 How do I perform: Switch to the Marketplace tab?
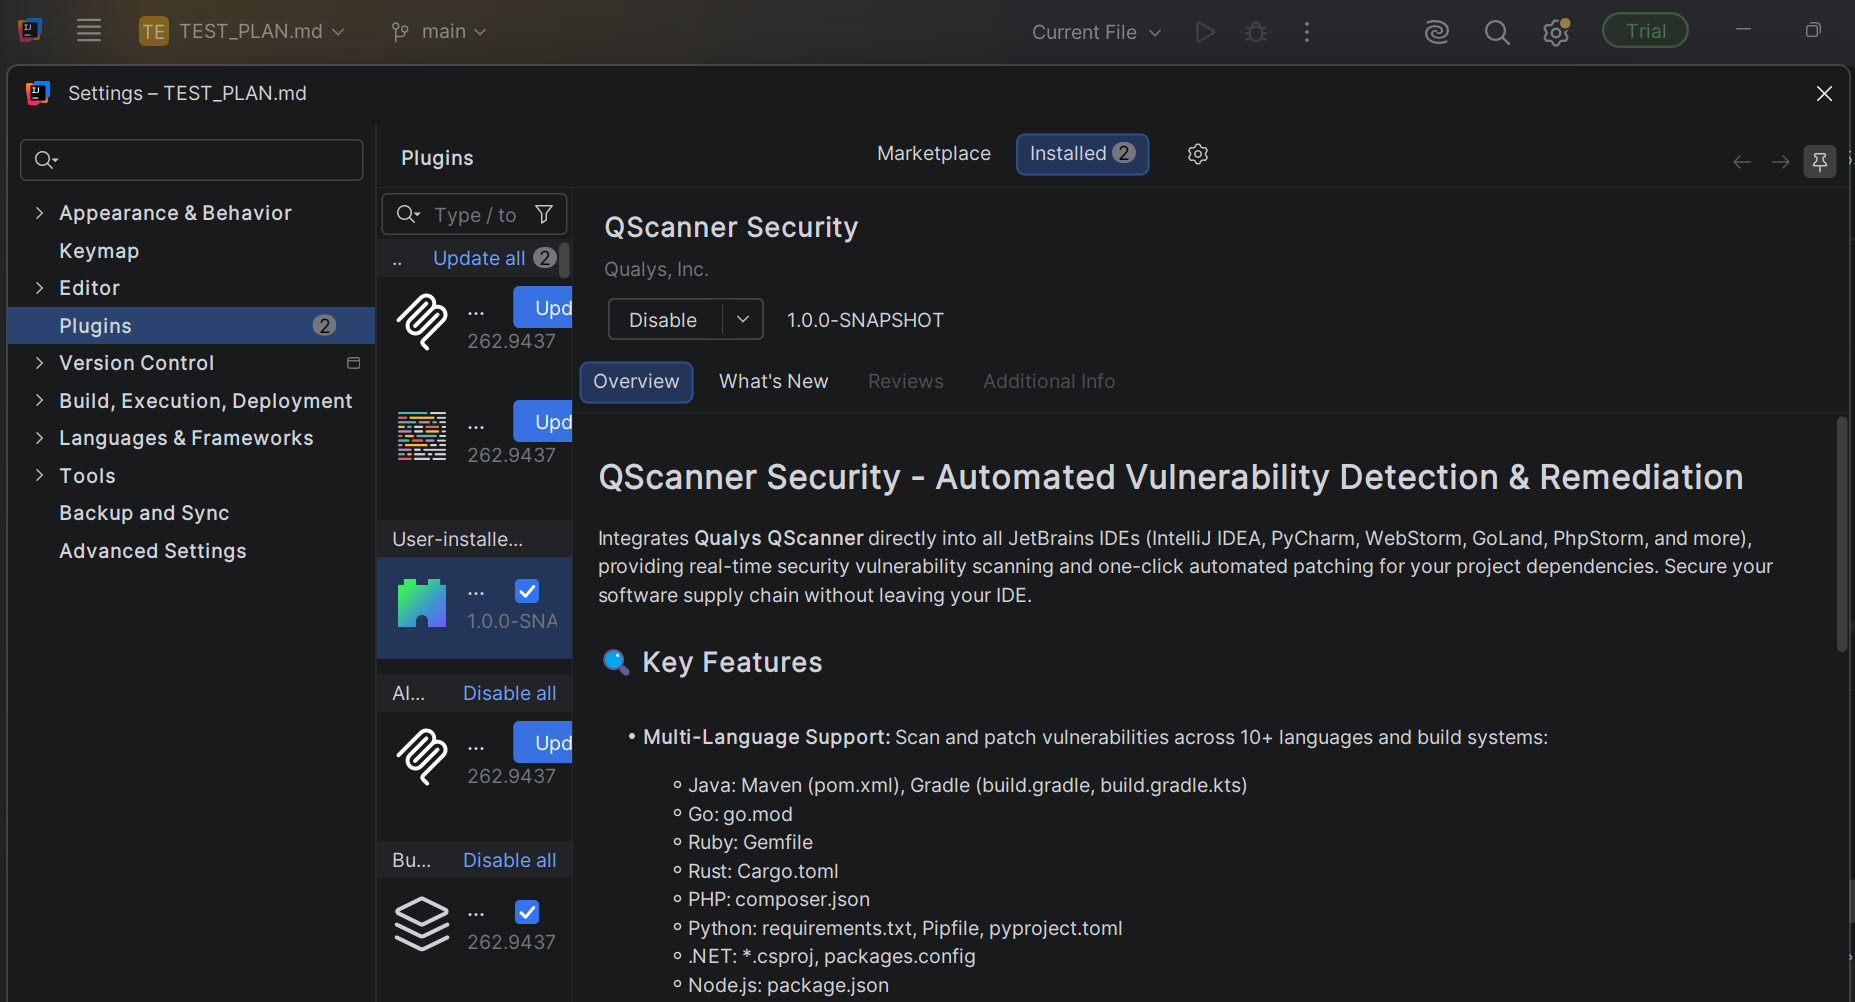point(934,154)
